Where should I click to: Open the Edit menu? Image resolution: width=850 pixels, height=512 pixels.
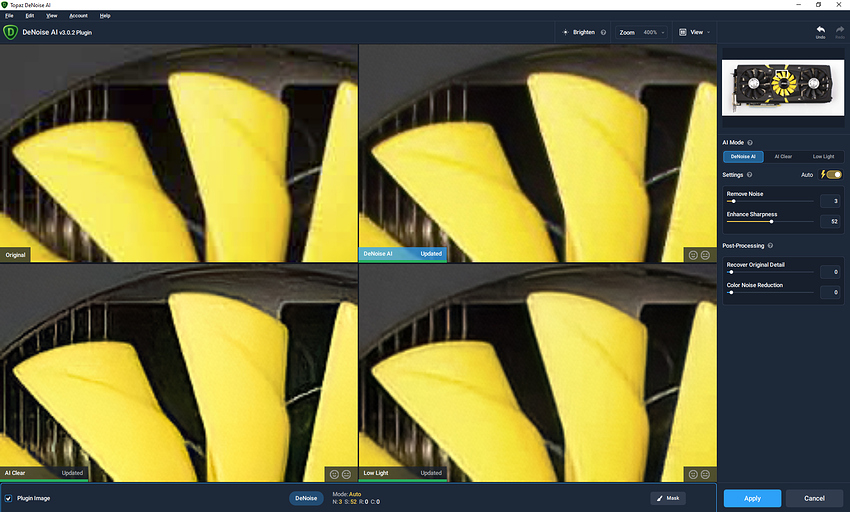(x=30, y=16)
